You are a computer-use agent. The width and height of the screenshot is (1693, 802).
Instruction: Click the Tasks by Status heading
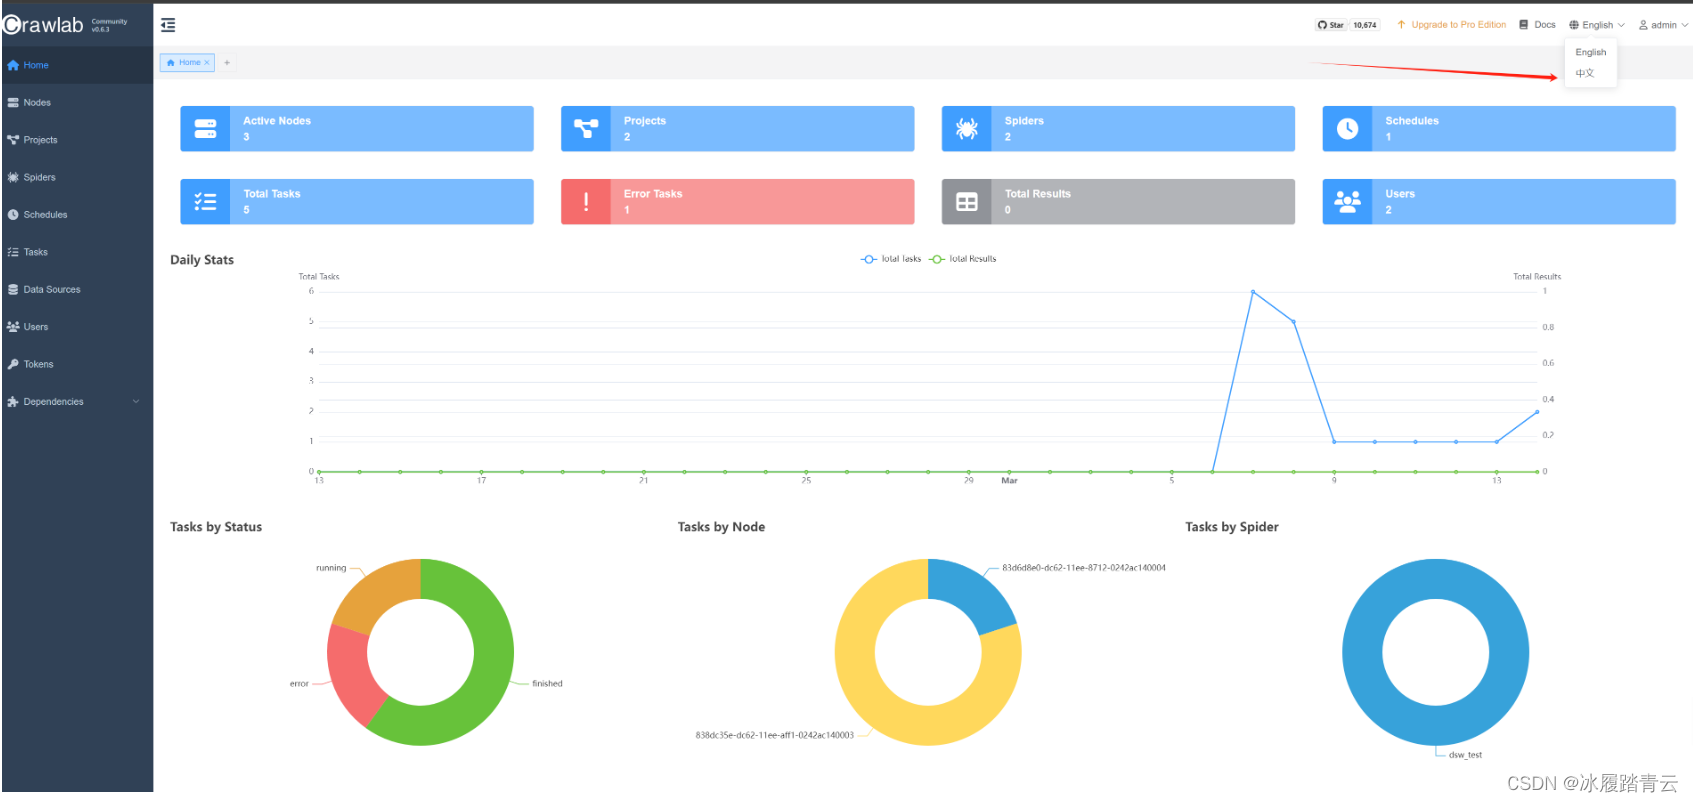pyautogui.click(x=216, y=527)
